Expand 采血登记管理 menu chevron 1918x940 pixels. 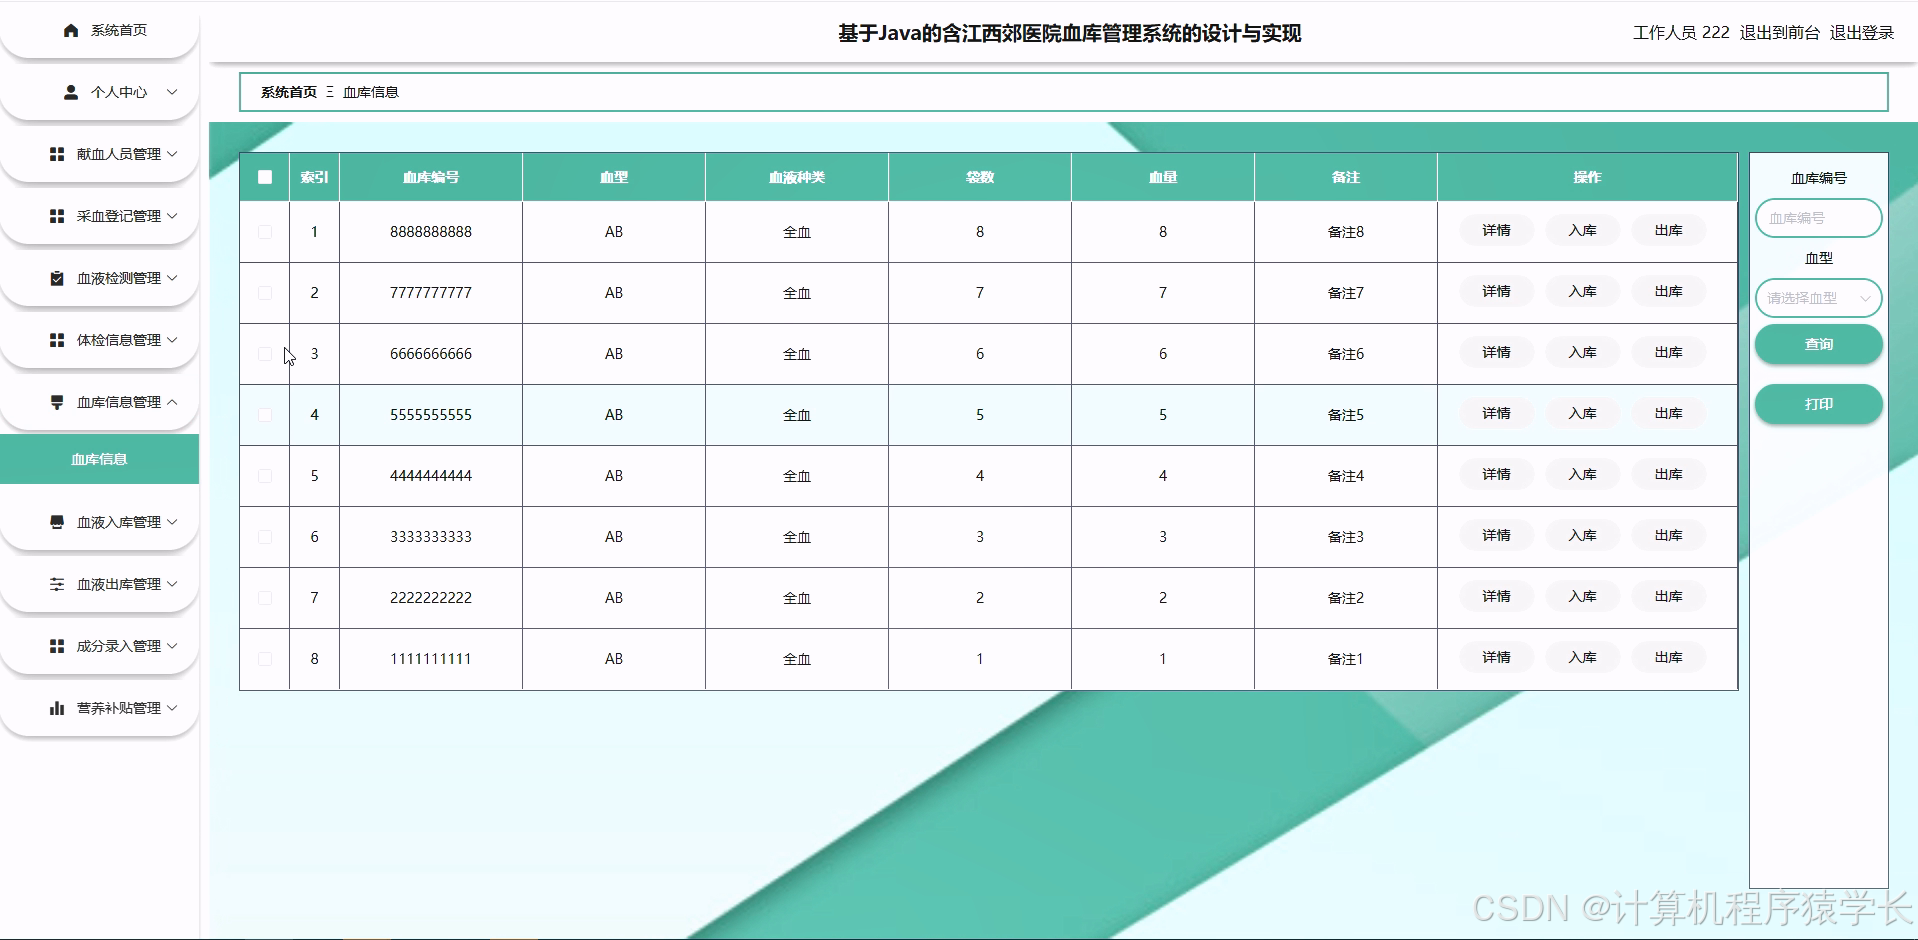tap(172, 216)
